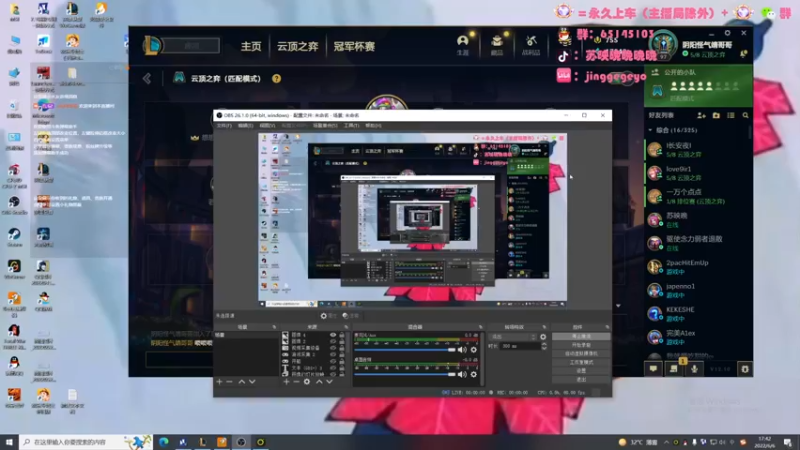Toggle lock of video capture device source
Screen dimensions: 800x450
point(342,348)
